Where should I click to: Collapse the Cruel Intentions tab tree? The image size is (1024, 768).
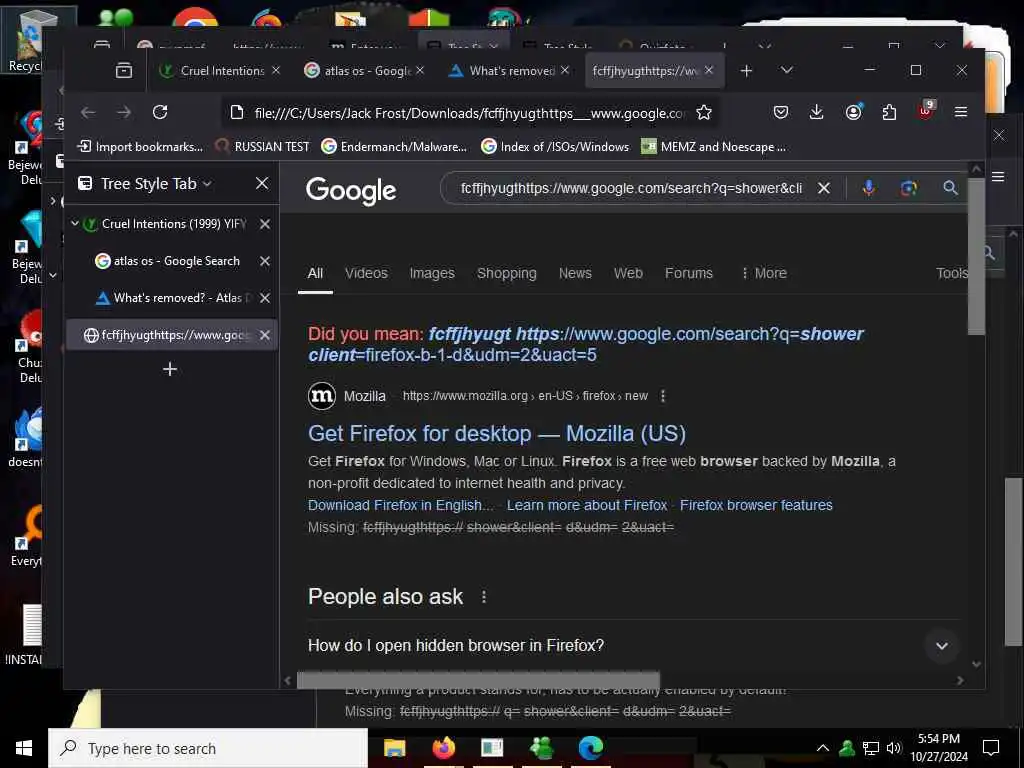point(75,223)
